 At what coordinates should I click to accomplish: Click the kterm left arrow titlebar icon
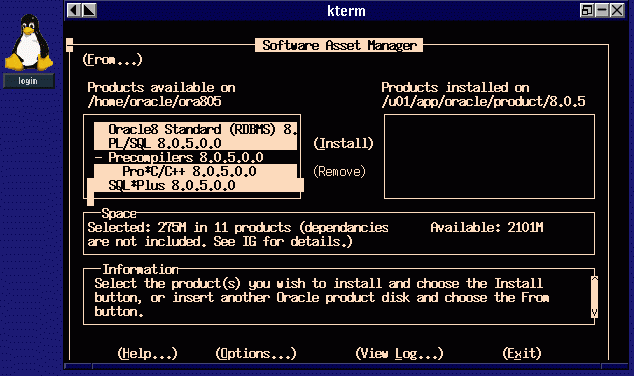[x=74, y=10]
